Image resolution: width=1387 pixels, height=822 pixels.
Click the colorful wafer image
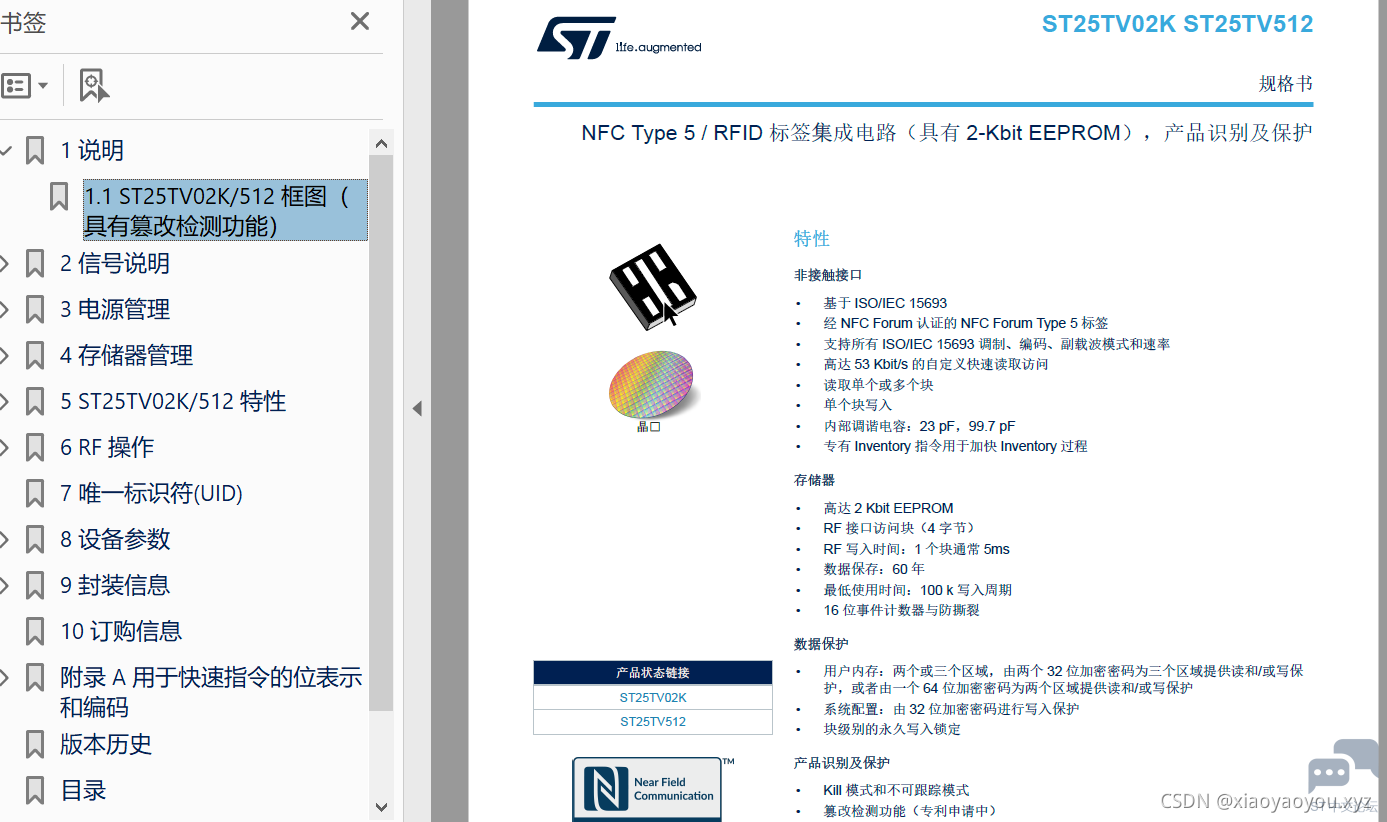[x=651, y=385]
